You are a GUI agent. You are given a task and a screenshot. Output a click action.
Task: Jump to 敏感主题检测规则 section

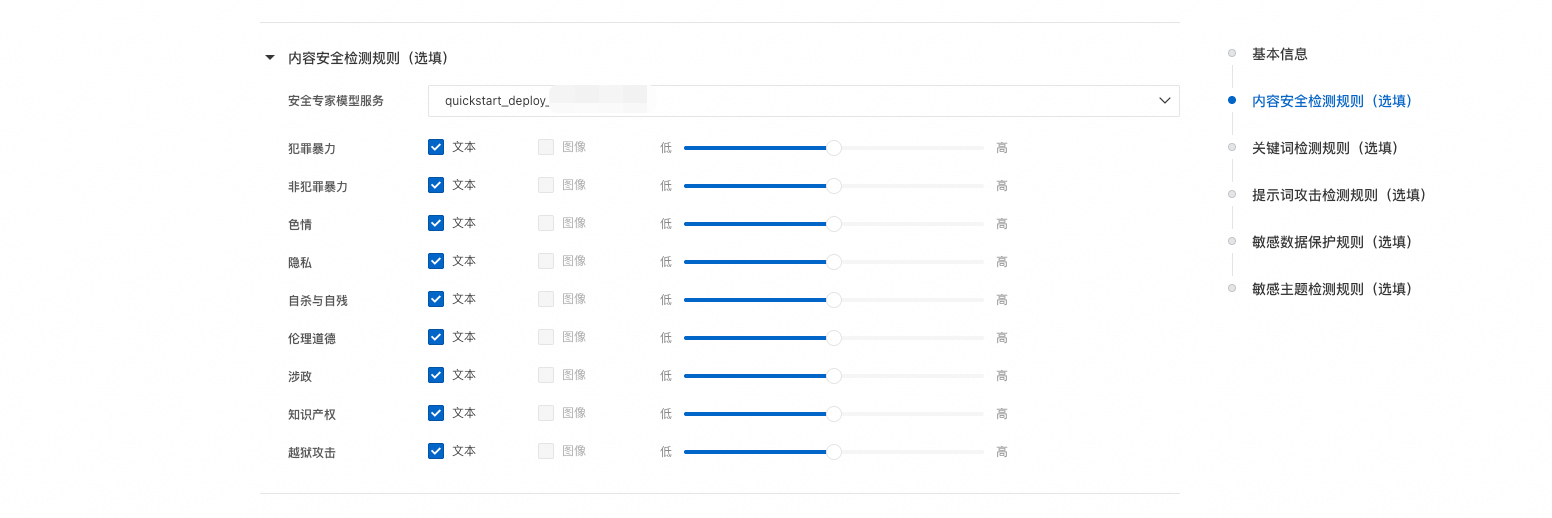pyautogui.click(x=1331, y=289)
